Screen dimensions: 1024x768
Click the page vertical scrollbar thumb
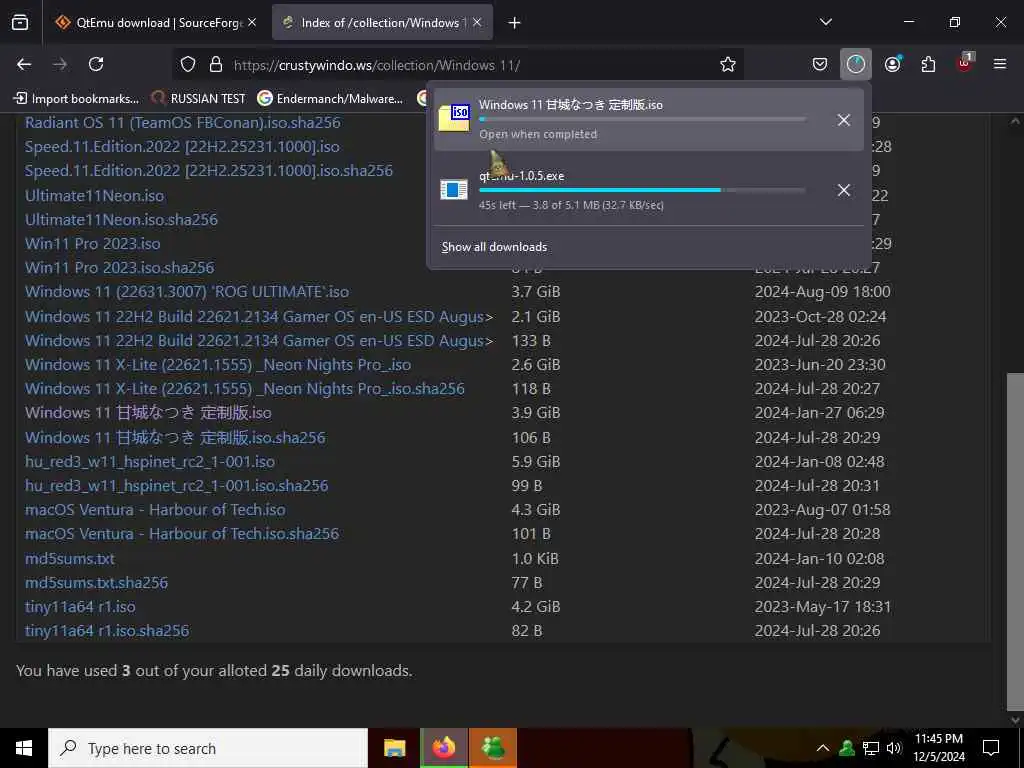click(1016, 540)
